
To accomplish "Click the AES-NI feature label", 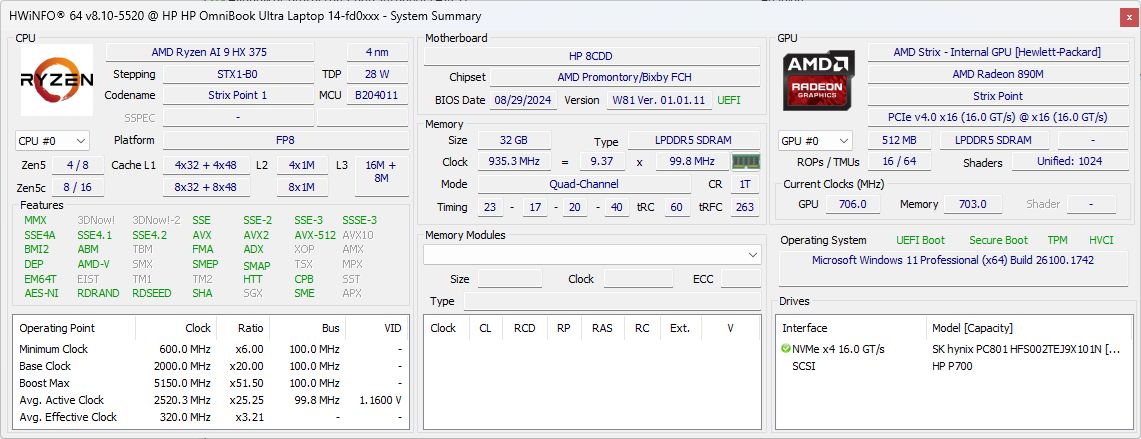I will point(41,293).
